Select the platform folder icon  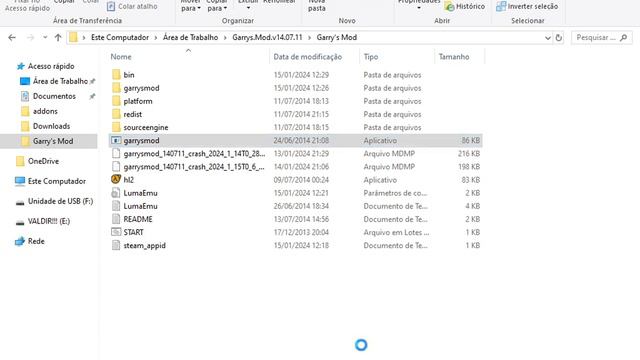tap(116, 101)
